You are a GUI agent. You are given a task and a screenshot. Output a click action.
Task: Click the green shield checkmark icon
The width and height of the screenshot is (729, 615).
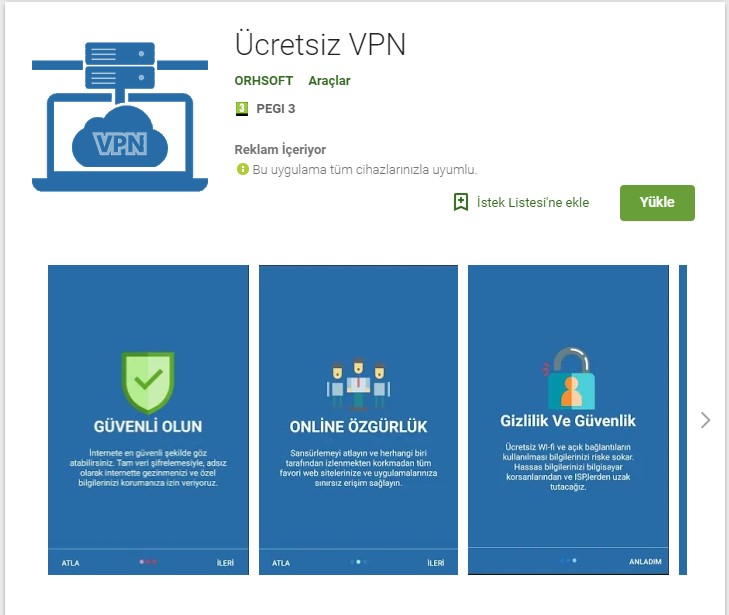tap(148, 382)
